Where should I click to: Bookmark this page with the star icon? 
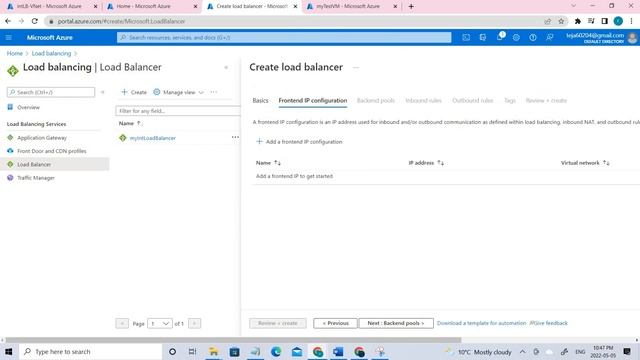pos(561,21)
